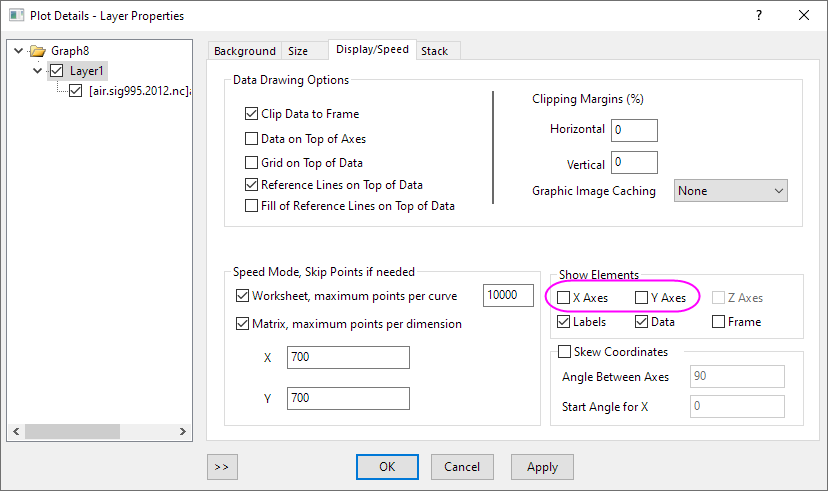The image size is (828, 491).
Task: Switch to the Background tab
Action: 244,51
